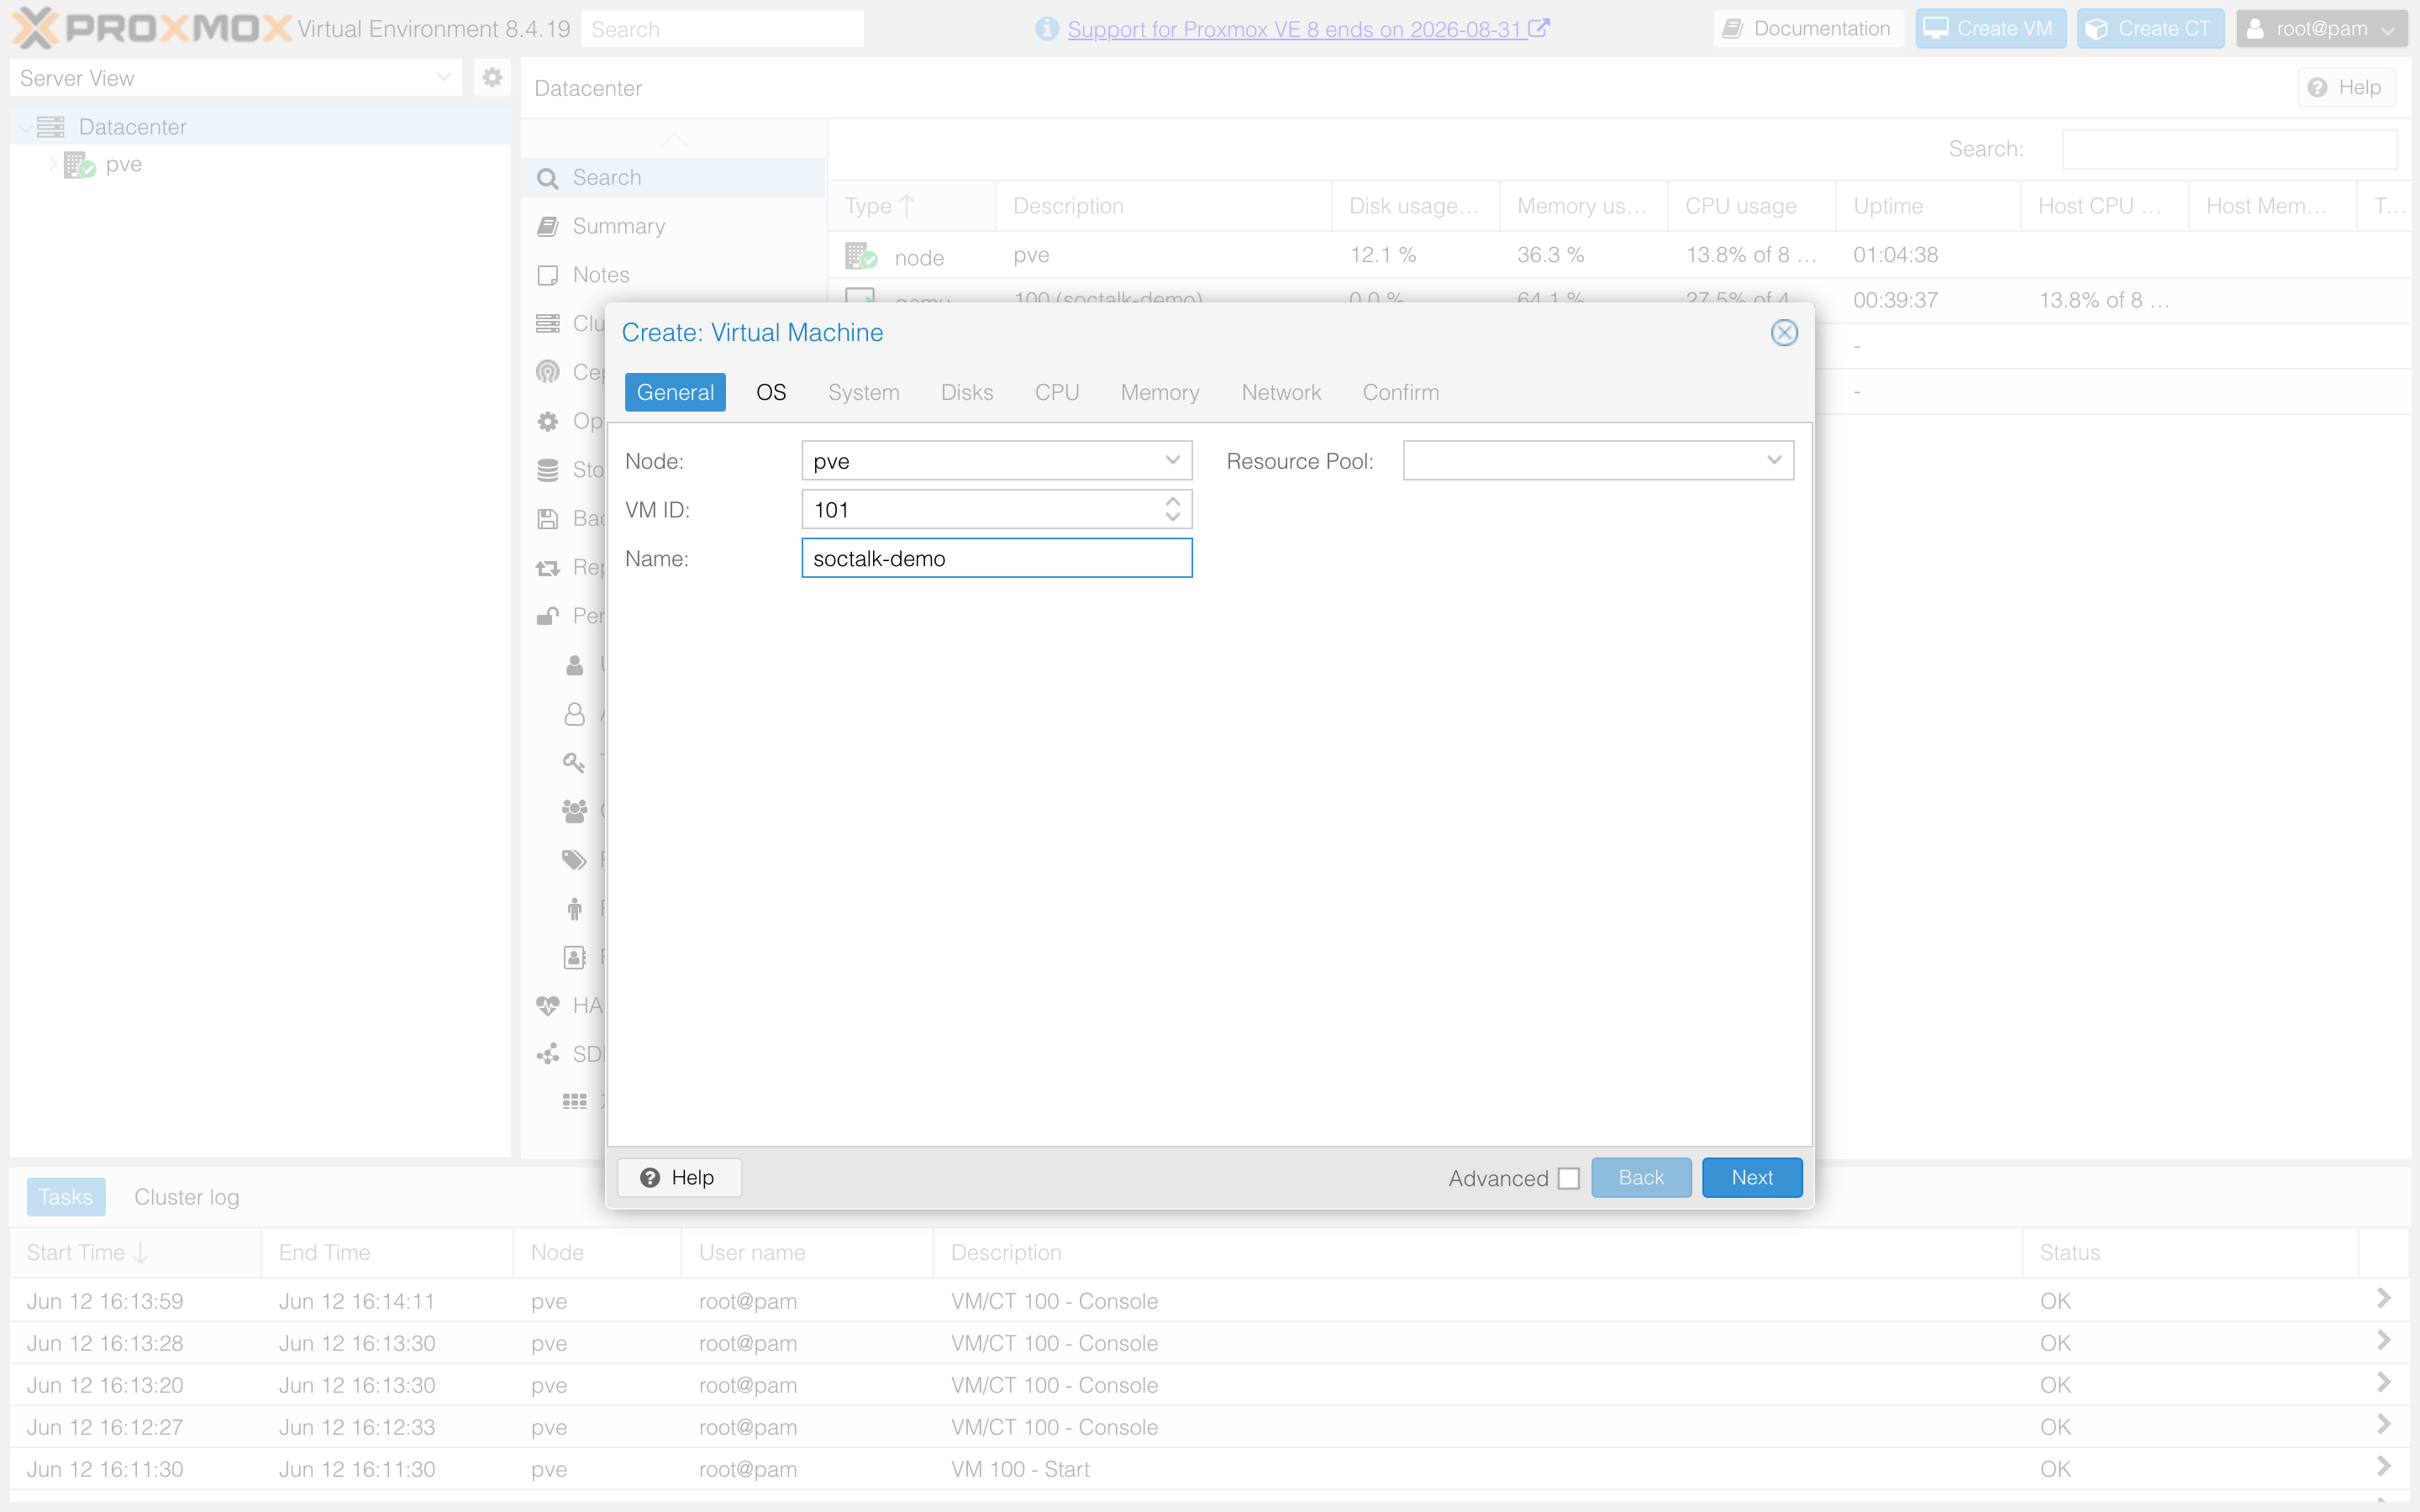The image size is (2420, 1512).
Task: Switch to the Confirm tab
Action: [x=1400, y=393]
